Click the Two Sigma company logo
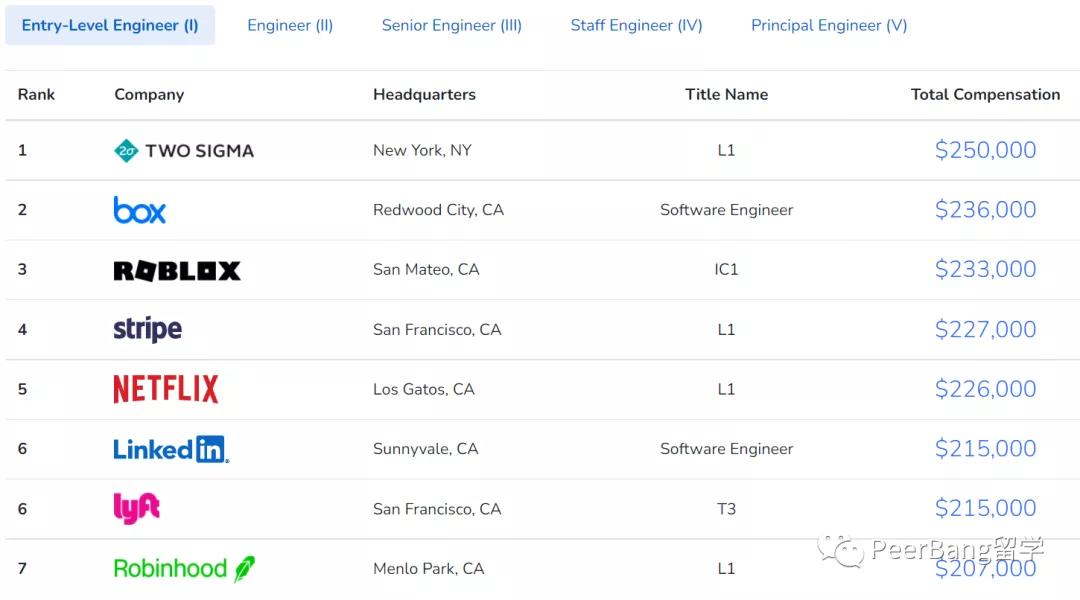Screen dimensions: 1080x600 tap(184, 151)
